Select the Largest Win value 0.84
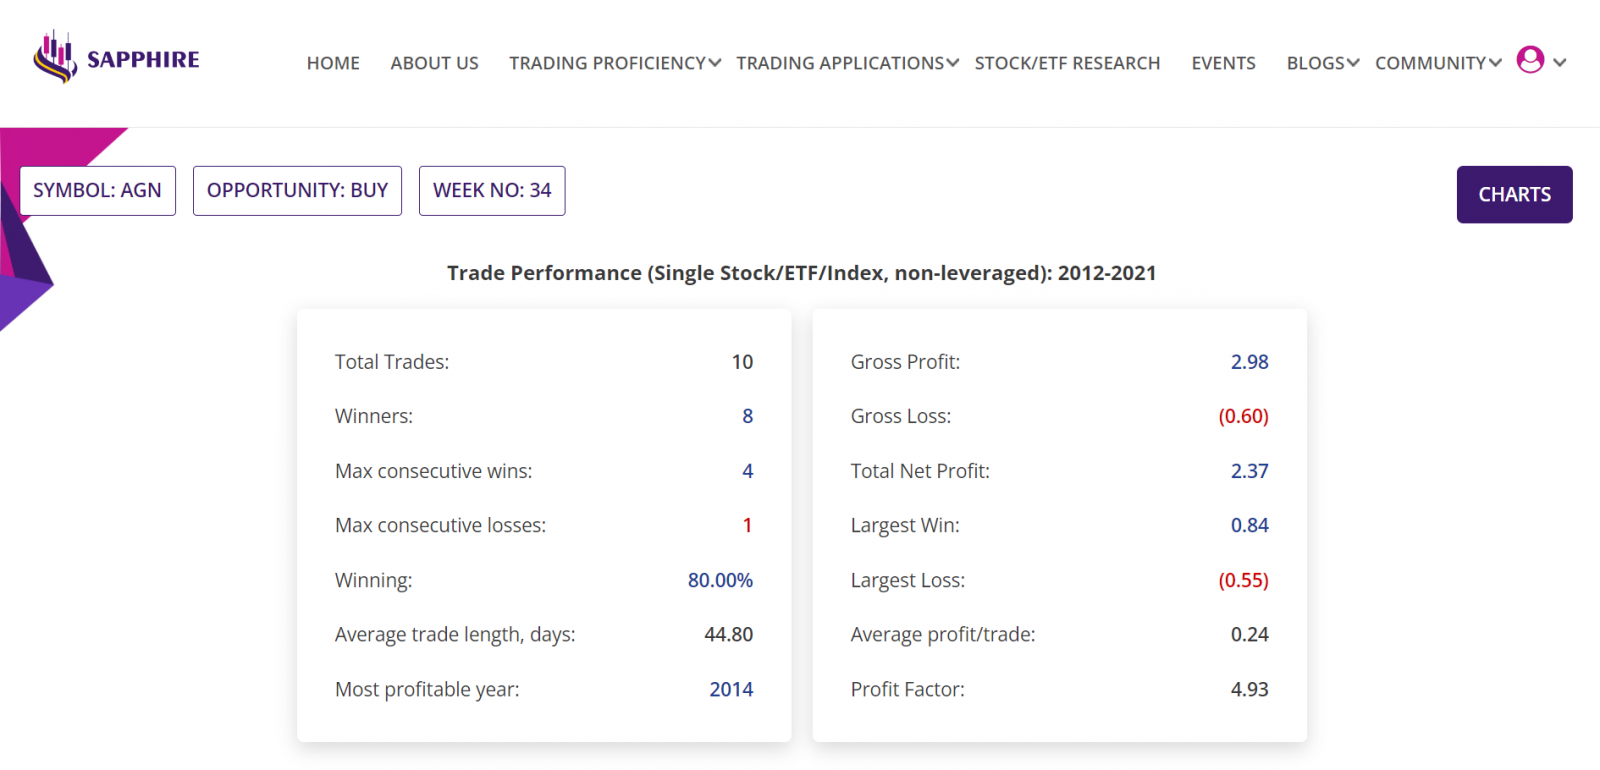Image resolution: width=1600 pixels, height=770 pixels. tap(1249, 525)
